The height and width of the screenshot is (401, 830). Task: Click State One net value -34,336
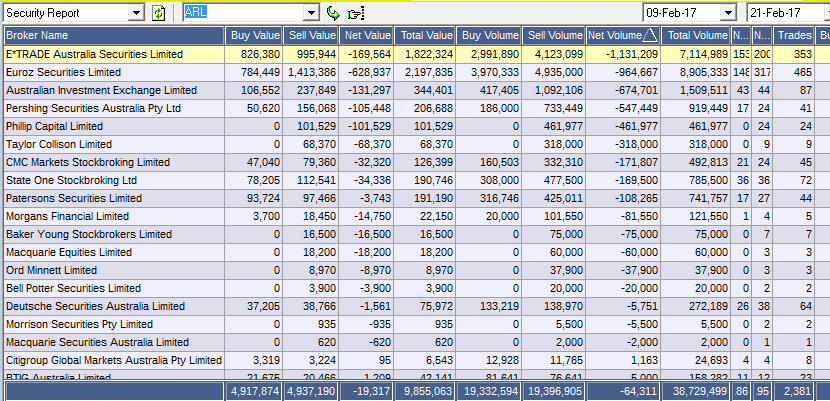point(373,180)
